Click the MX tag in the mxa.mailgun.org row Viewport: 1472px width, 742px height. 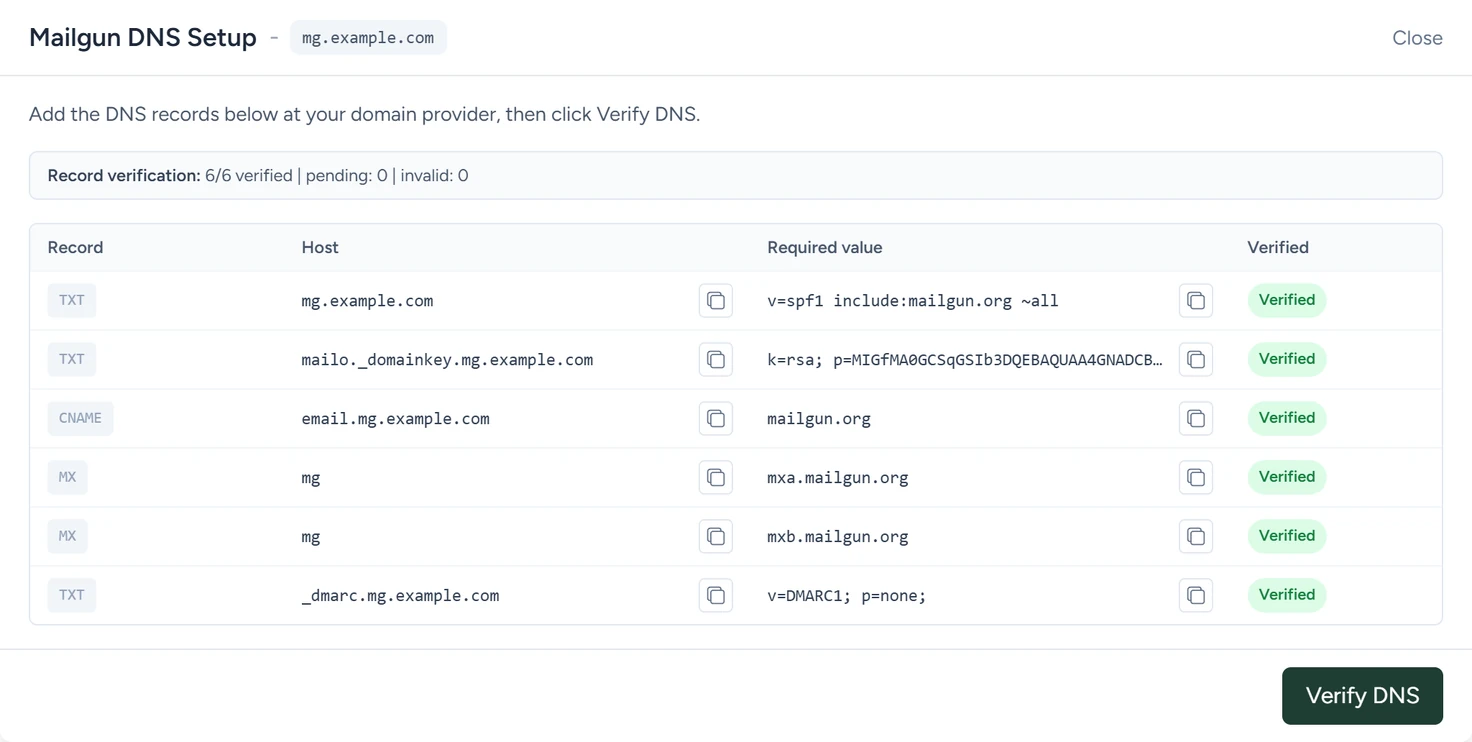67,477
